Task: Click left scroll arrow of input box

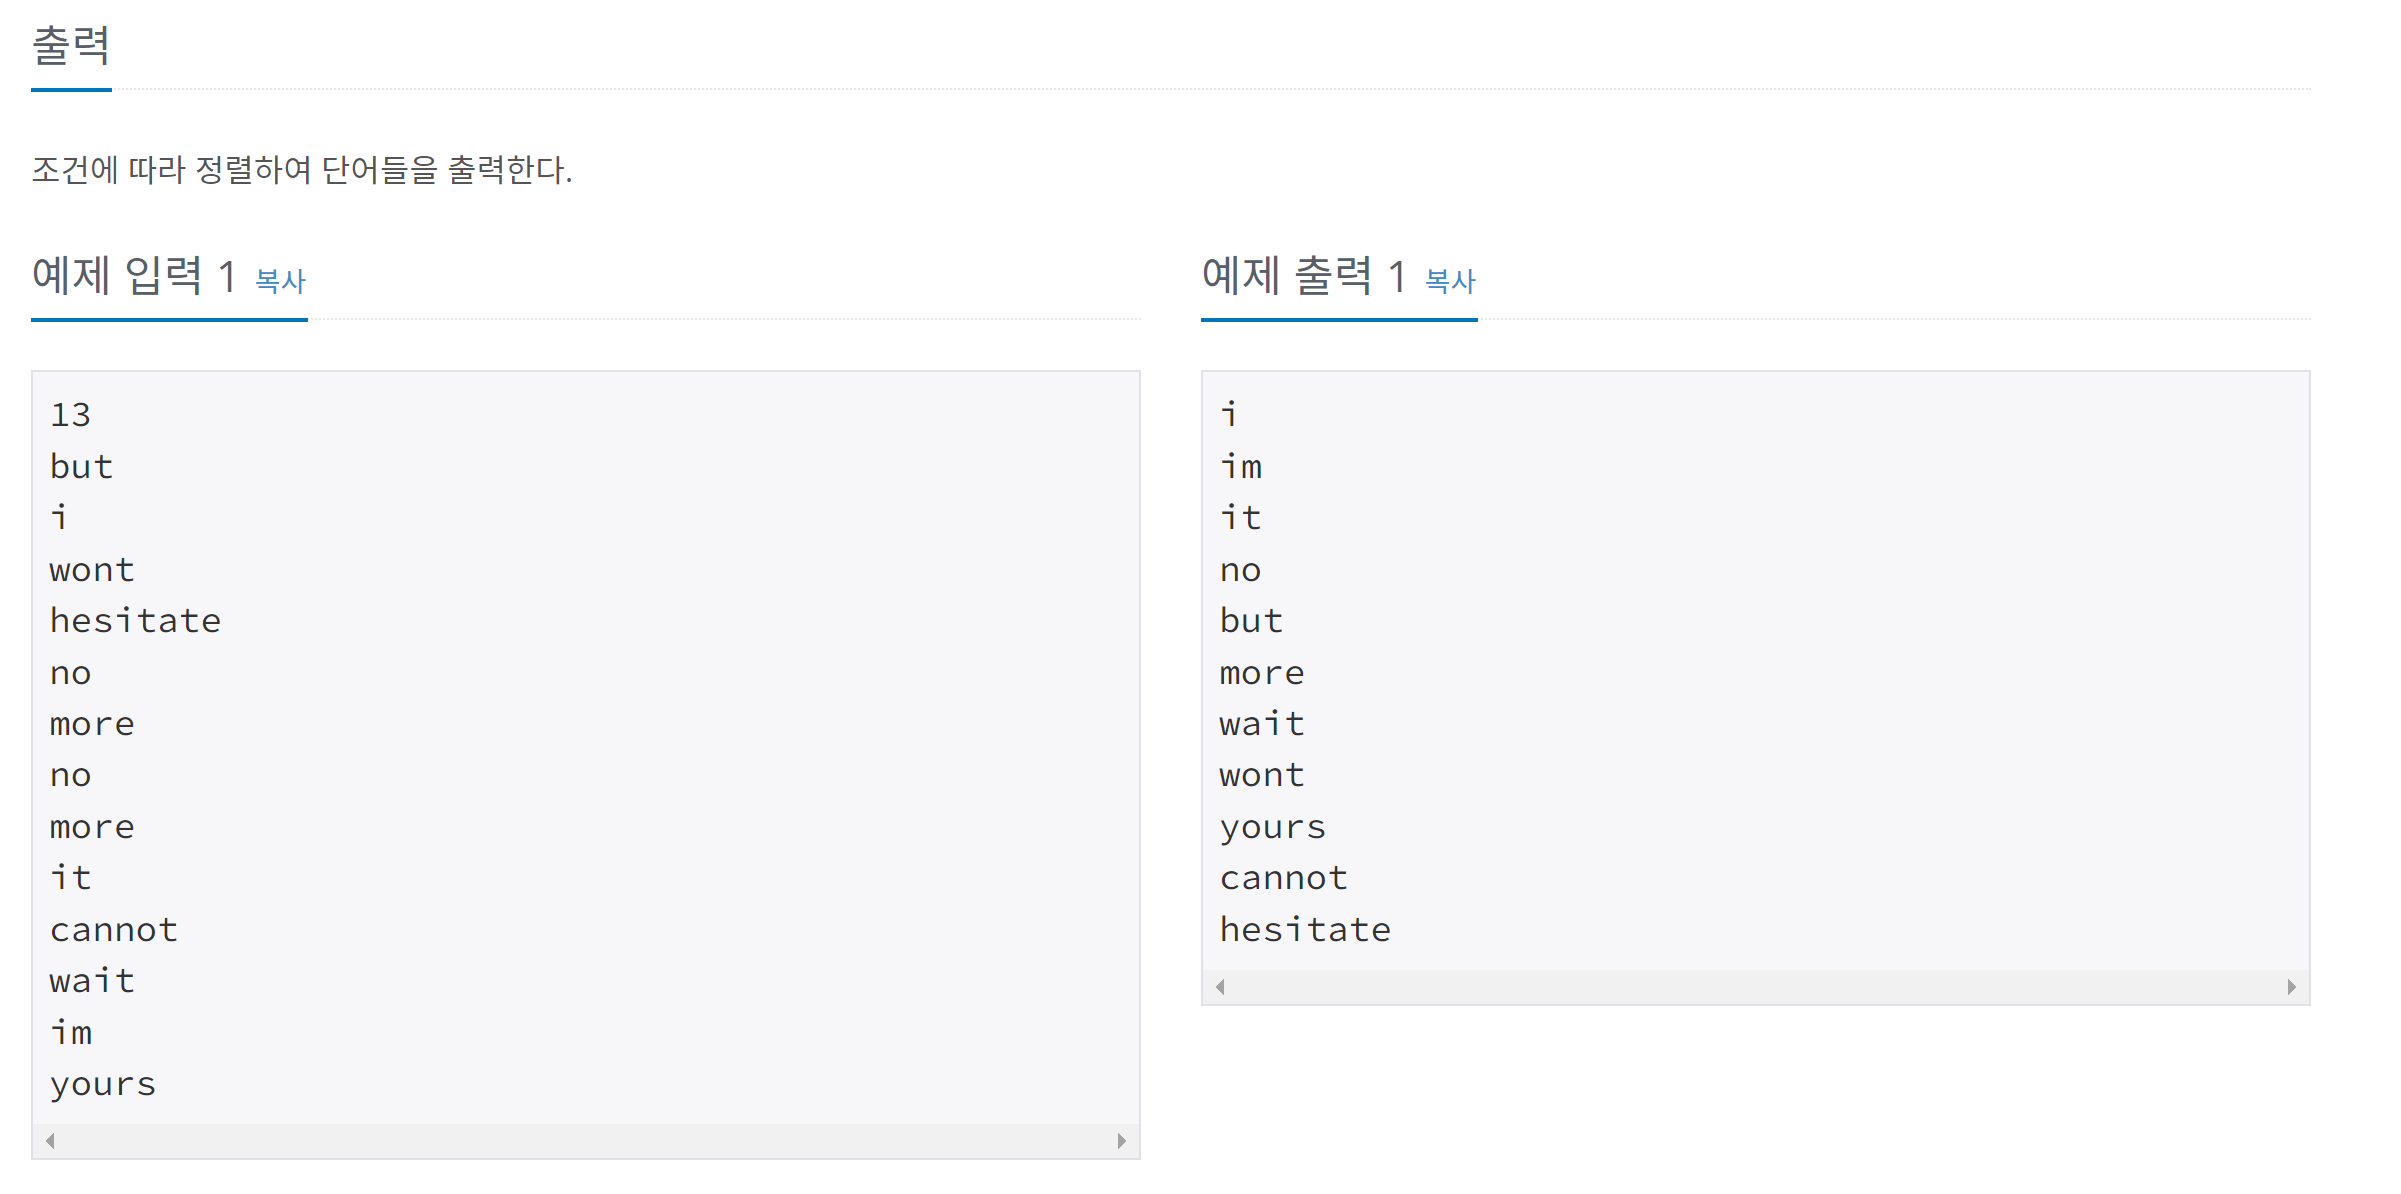Action: click(50, 1141)
